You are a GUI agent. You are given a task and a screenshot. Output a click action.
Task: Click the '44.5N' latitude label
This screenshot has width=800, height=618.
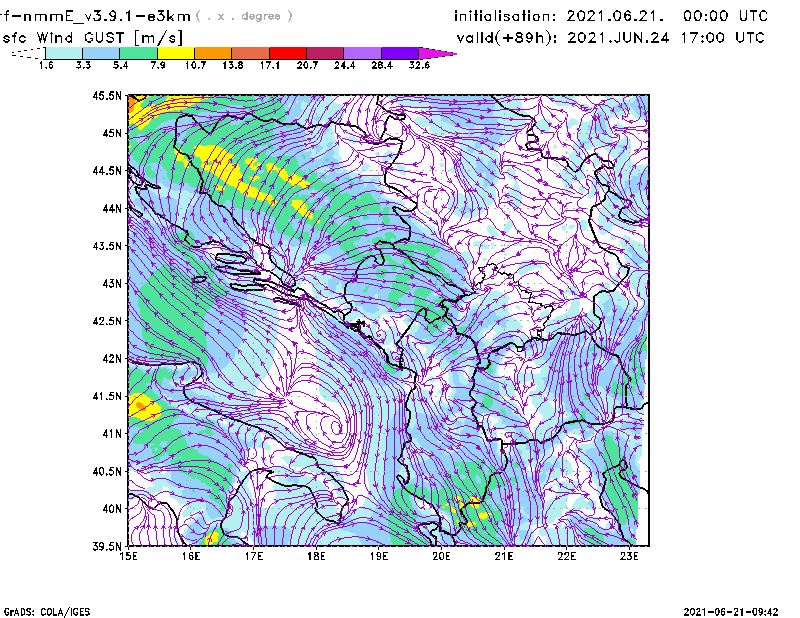[x=107, y=170]
